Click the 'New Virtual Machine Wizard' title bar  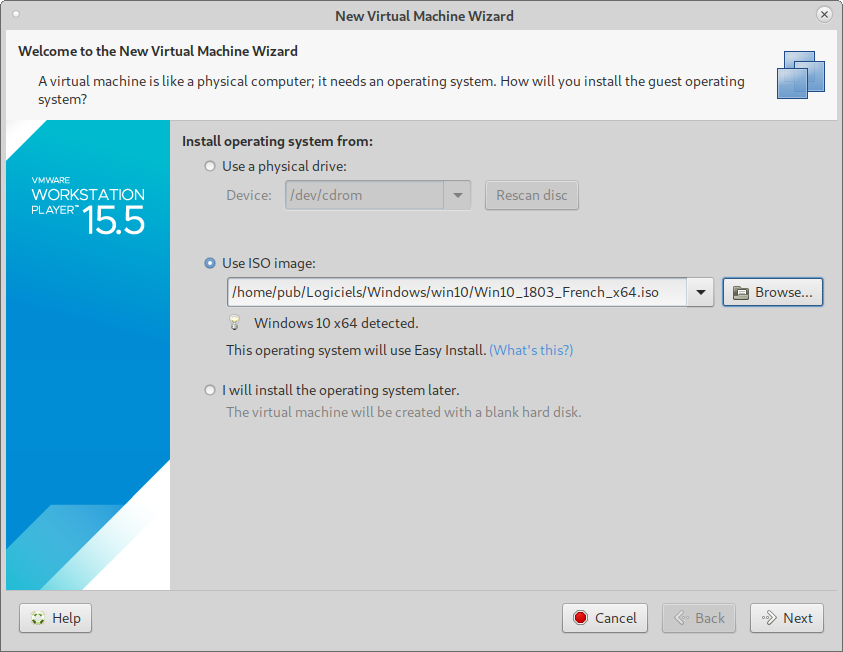[424, 15]
